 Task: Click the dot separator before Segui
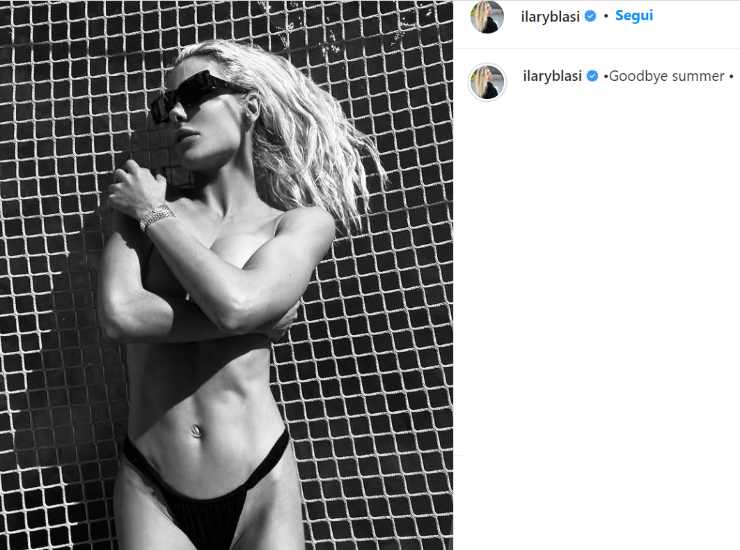pyautogui.click(x=606, y=17)
